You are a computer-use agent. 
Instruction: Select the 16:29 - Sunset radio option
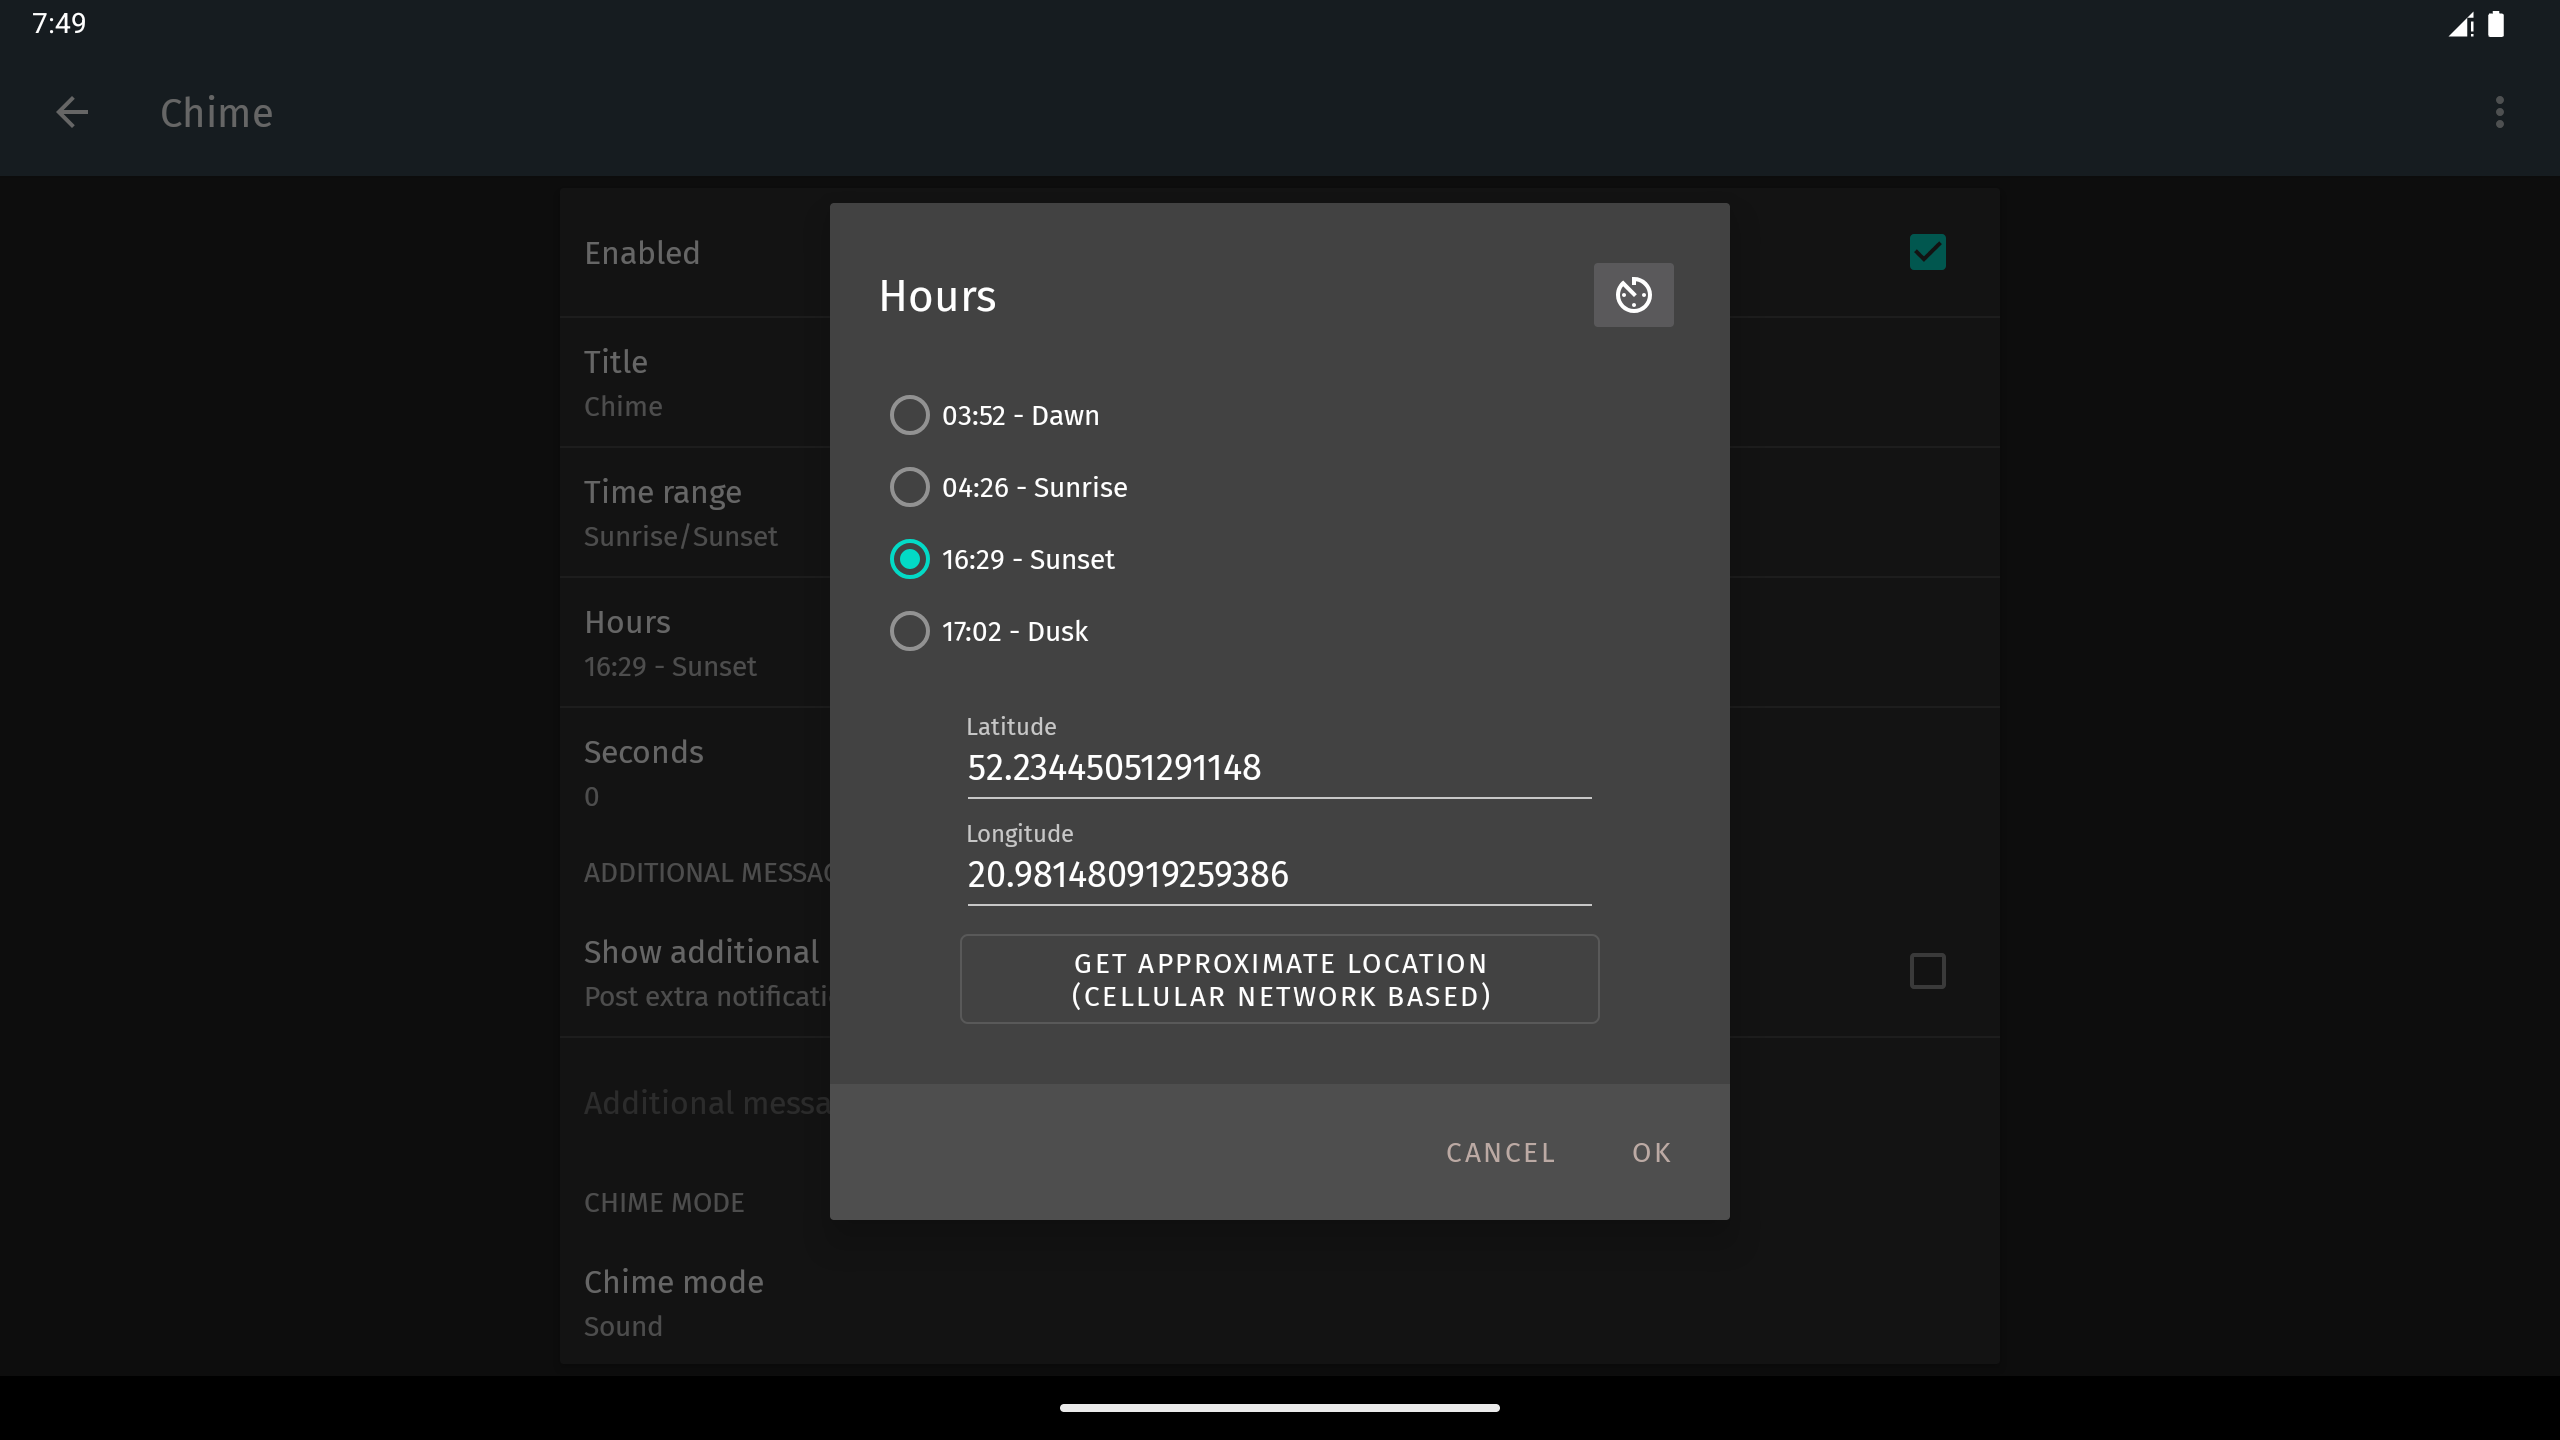tap(1002, 559)
